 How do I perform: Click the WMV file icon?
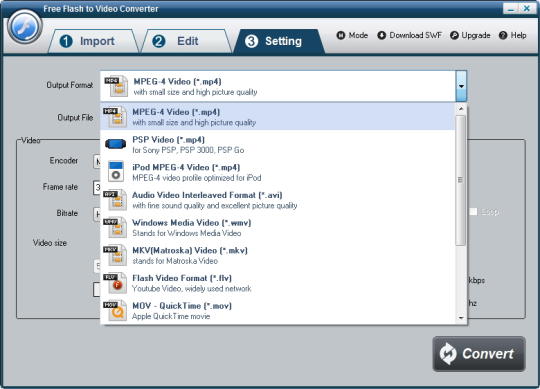[115, 228]
